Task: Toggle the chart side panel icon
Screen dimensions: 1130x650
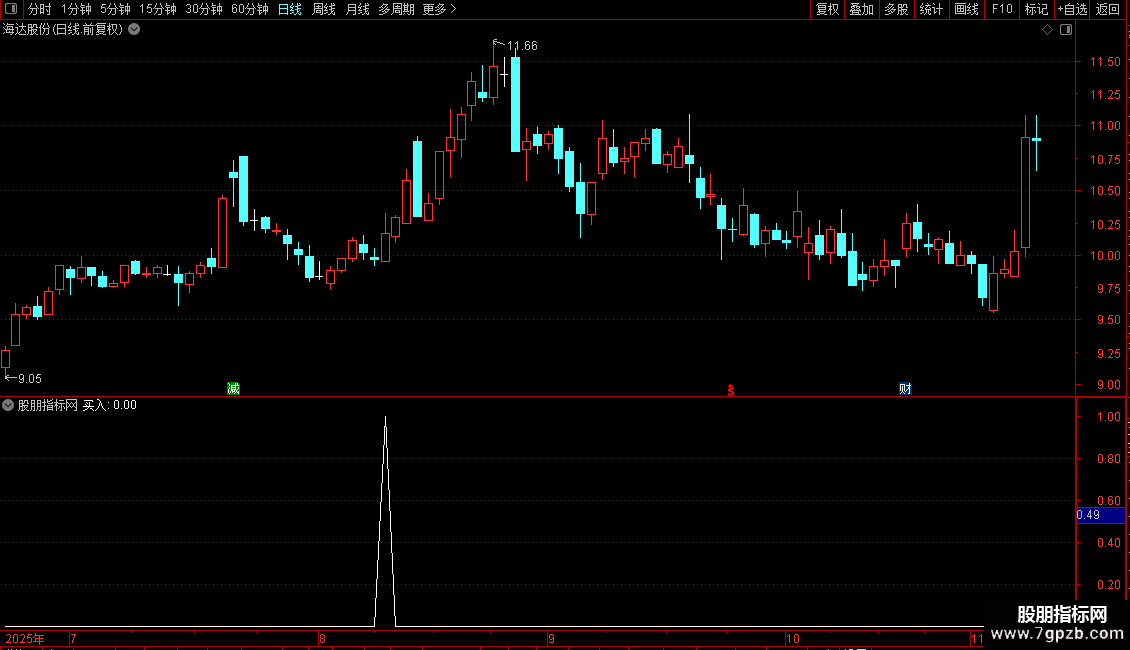Action: [x=1066, y=30]
